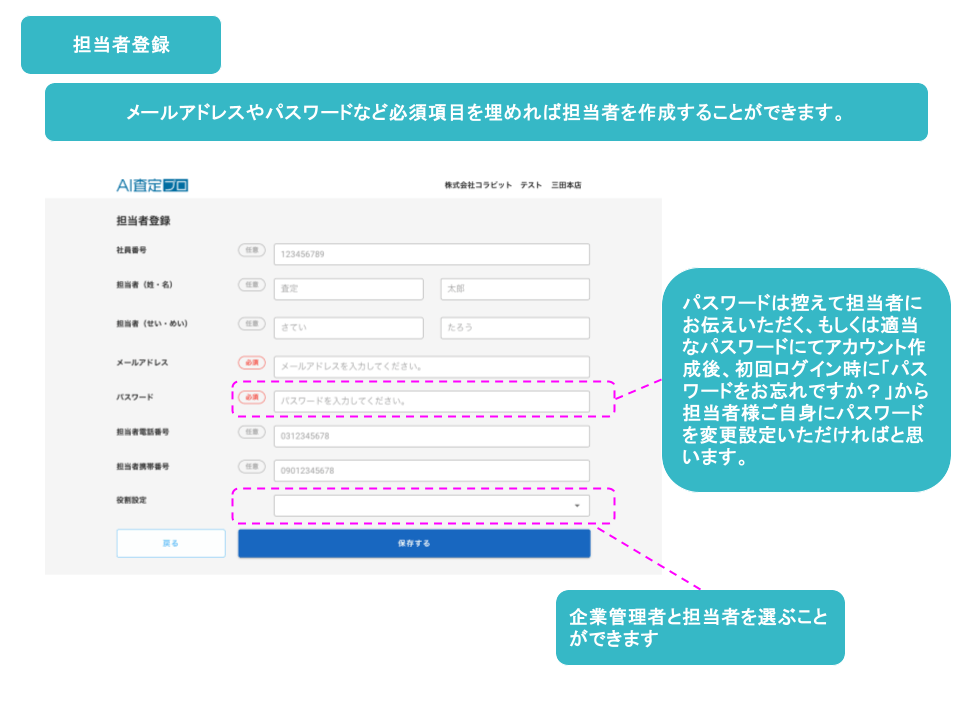Open the 役割設定 dropdown
The width and height of the screenshot is (960, 720).
click(x=432, y=506)
